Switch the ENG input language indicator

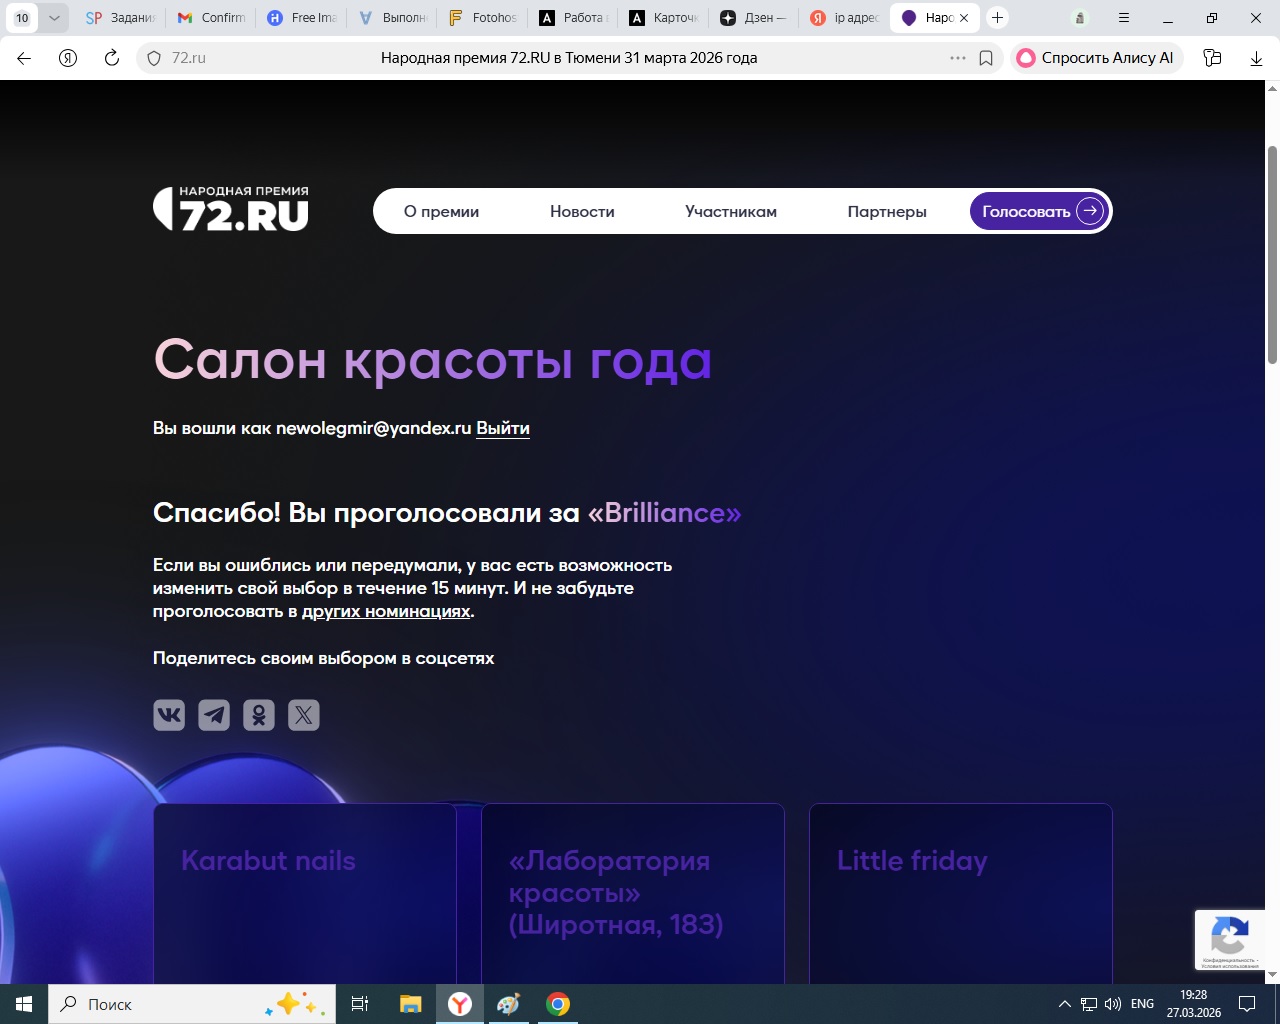(x=1142, y=1004)
